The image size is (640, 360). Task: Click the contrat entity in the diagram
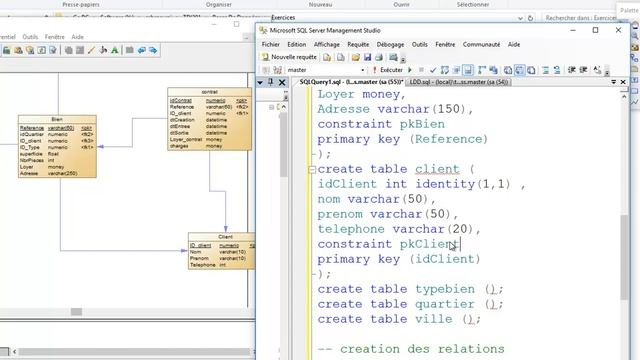pos(209,119)
